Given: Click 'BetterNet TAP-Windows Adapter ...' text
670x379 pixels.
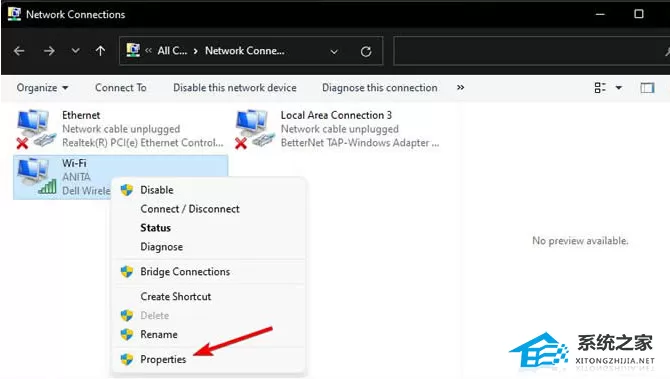Looking at the screenshot, I should [359, 143].
